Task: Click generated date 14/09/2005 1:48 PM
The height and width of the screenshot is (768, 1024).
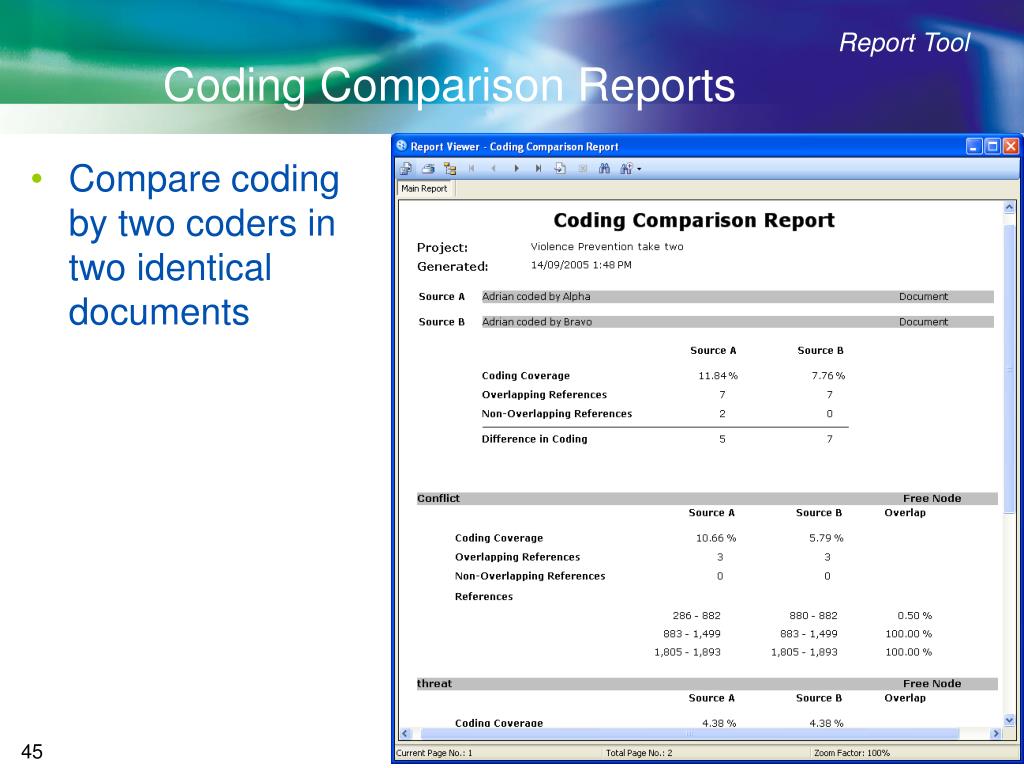Action: point(581,264)
